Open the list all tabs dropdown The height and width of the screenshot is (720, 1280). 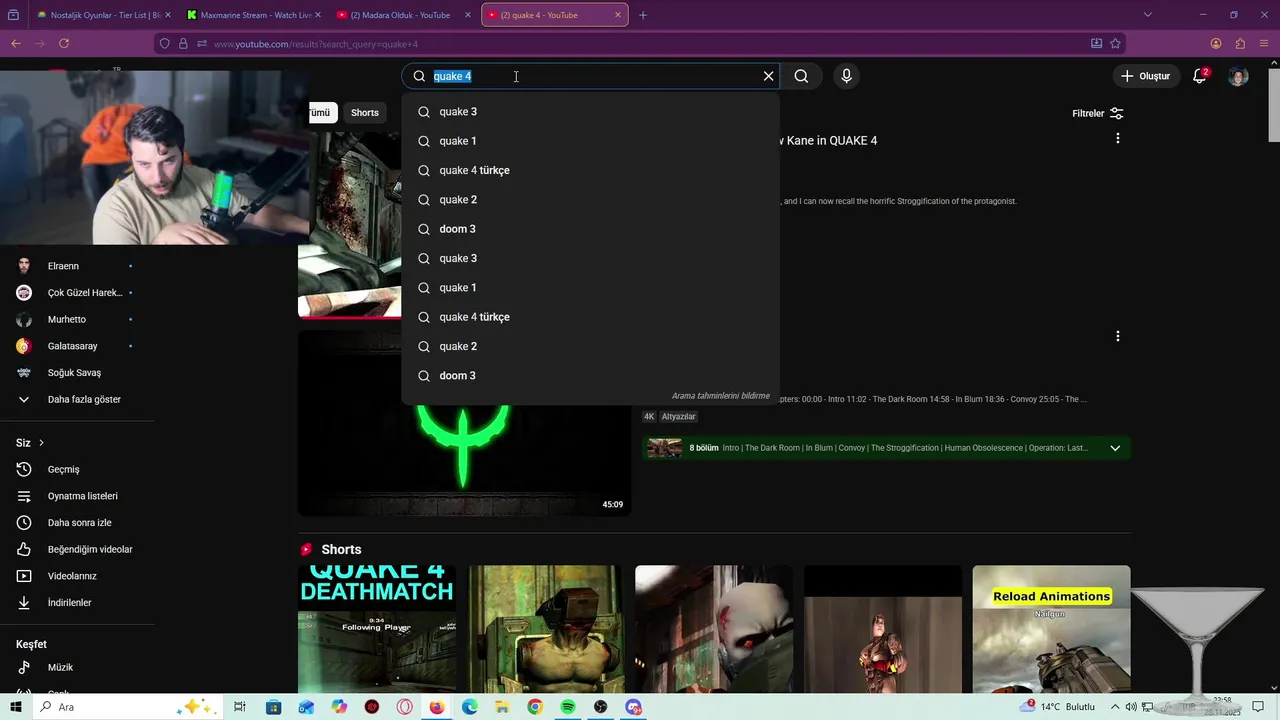point(1147,15)
